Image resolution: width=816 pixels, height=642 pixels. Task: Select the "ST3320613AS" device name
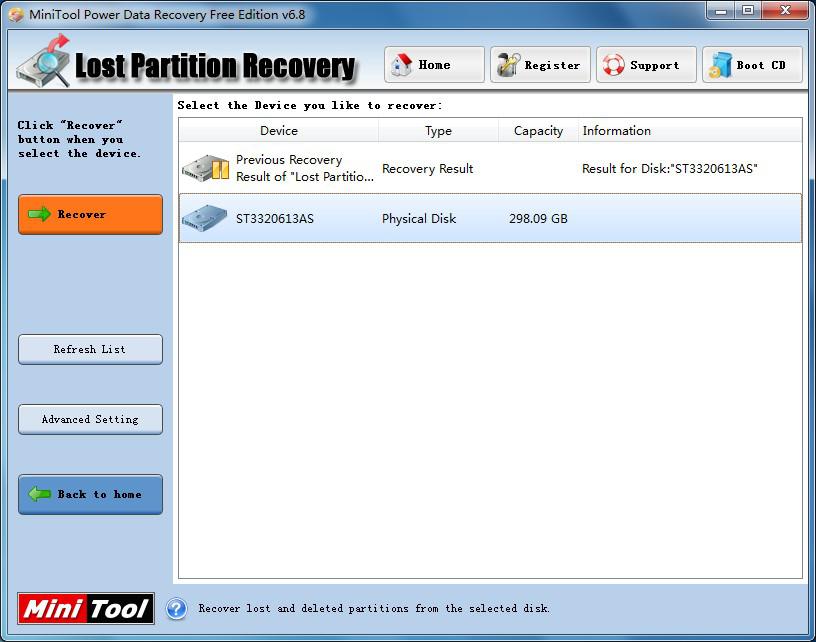275,219
